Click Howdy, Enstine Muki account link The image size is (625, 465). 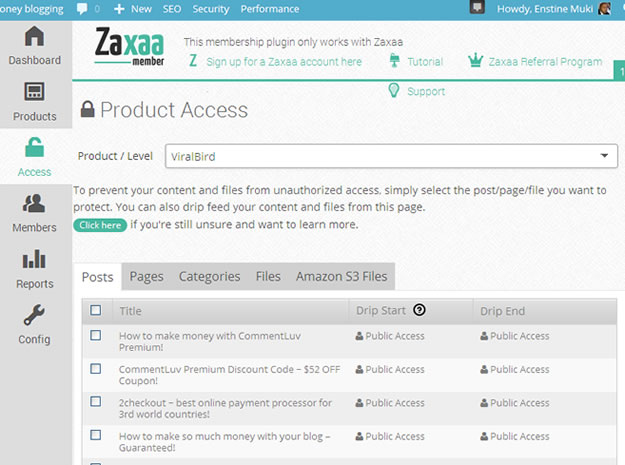pos(545,9)
